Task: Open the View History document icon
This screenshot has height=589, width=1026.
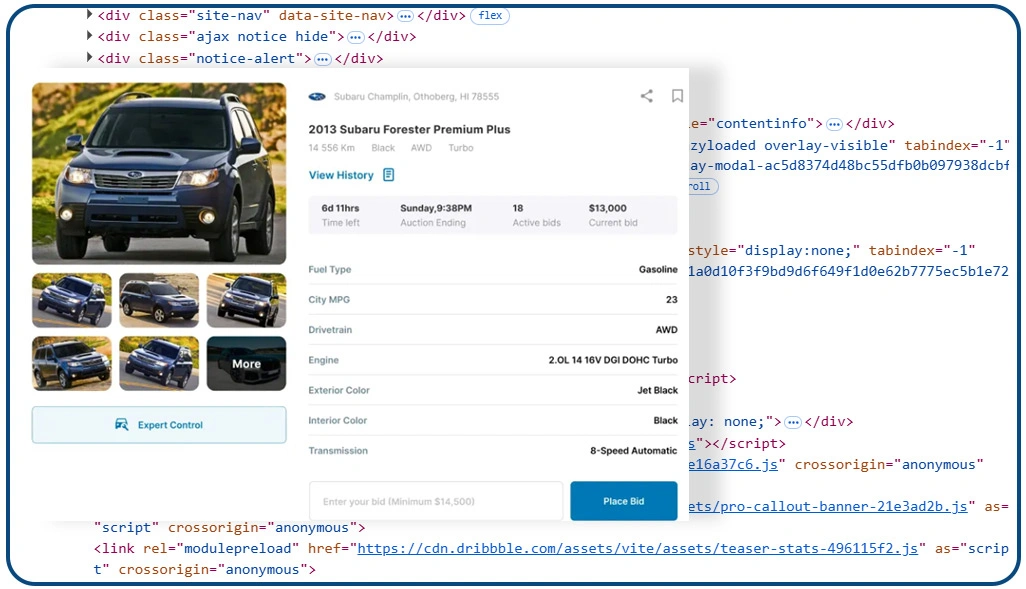Action: 389,175
